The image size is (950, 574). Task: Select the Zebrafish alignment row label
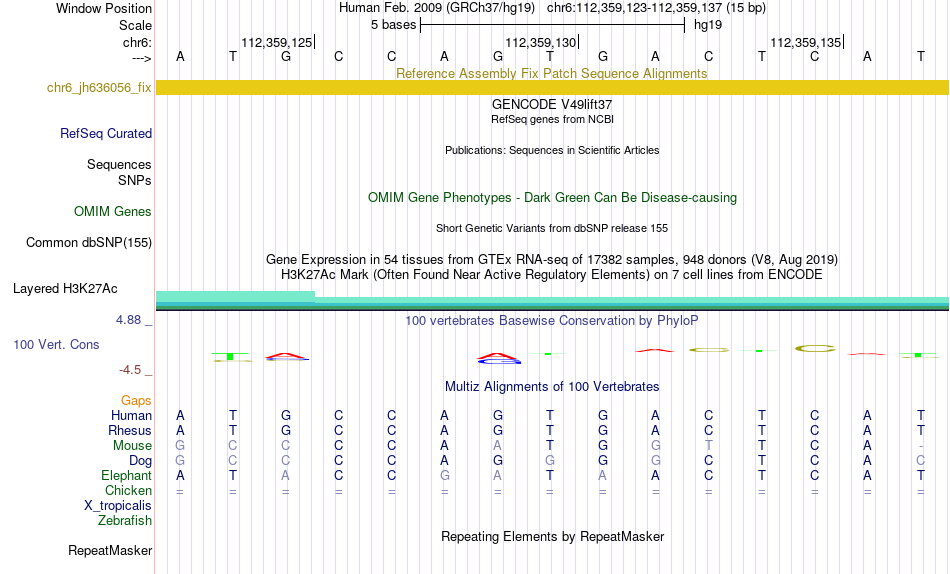[x=125, y=521]
